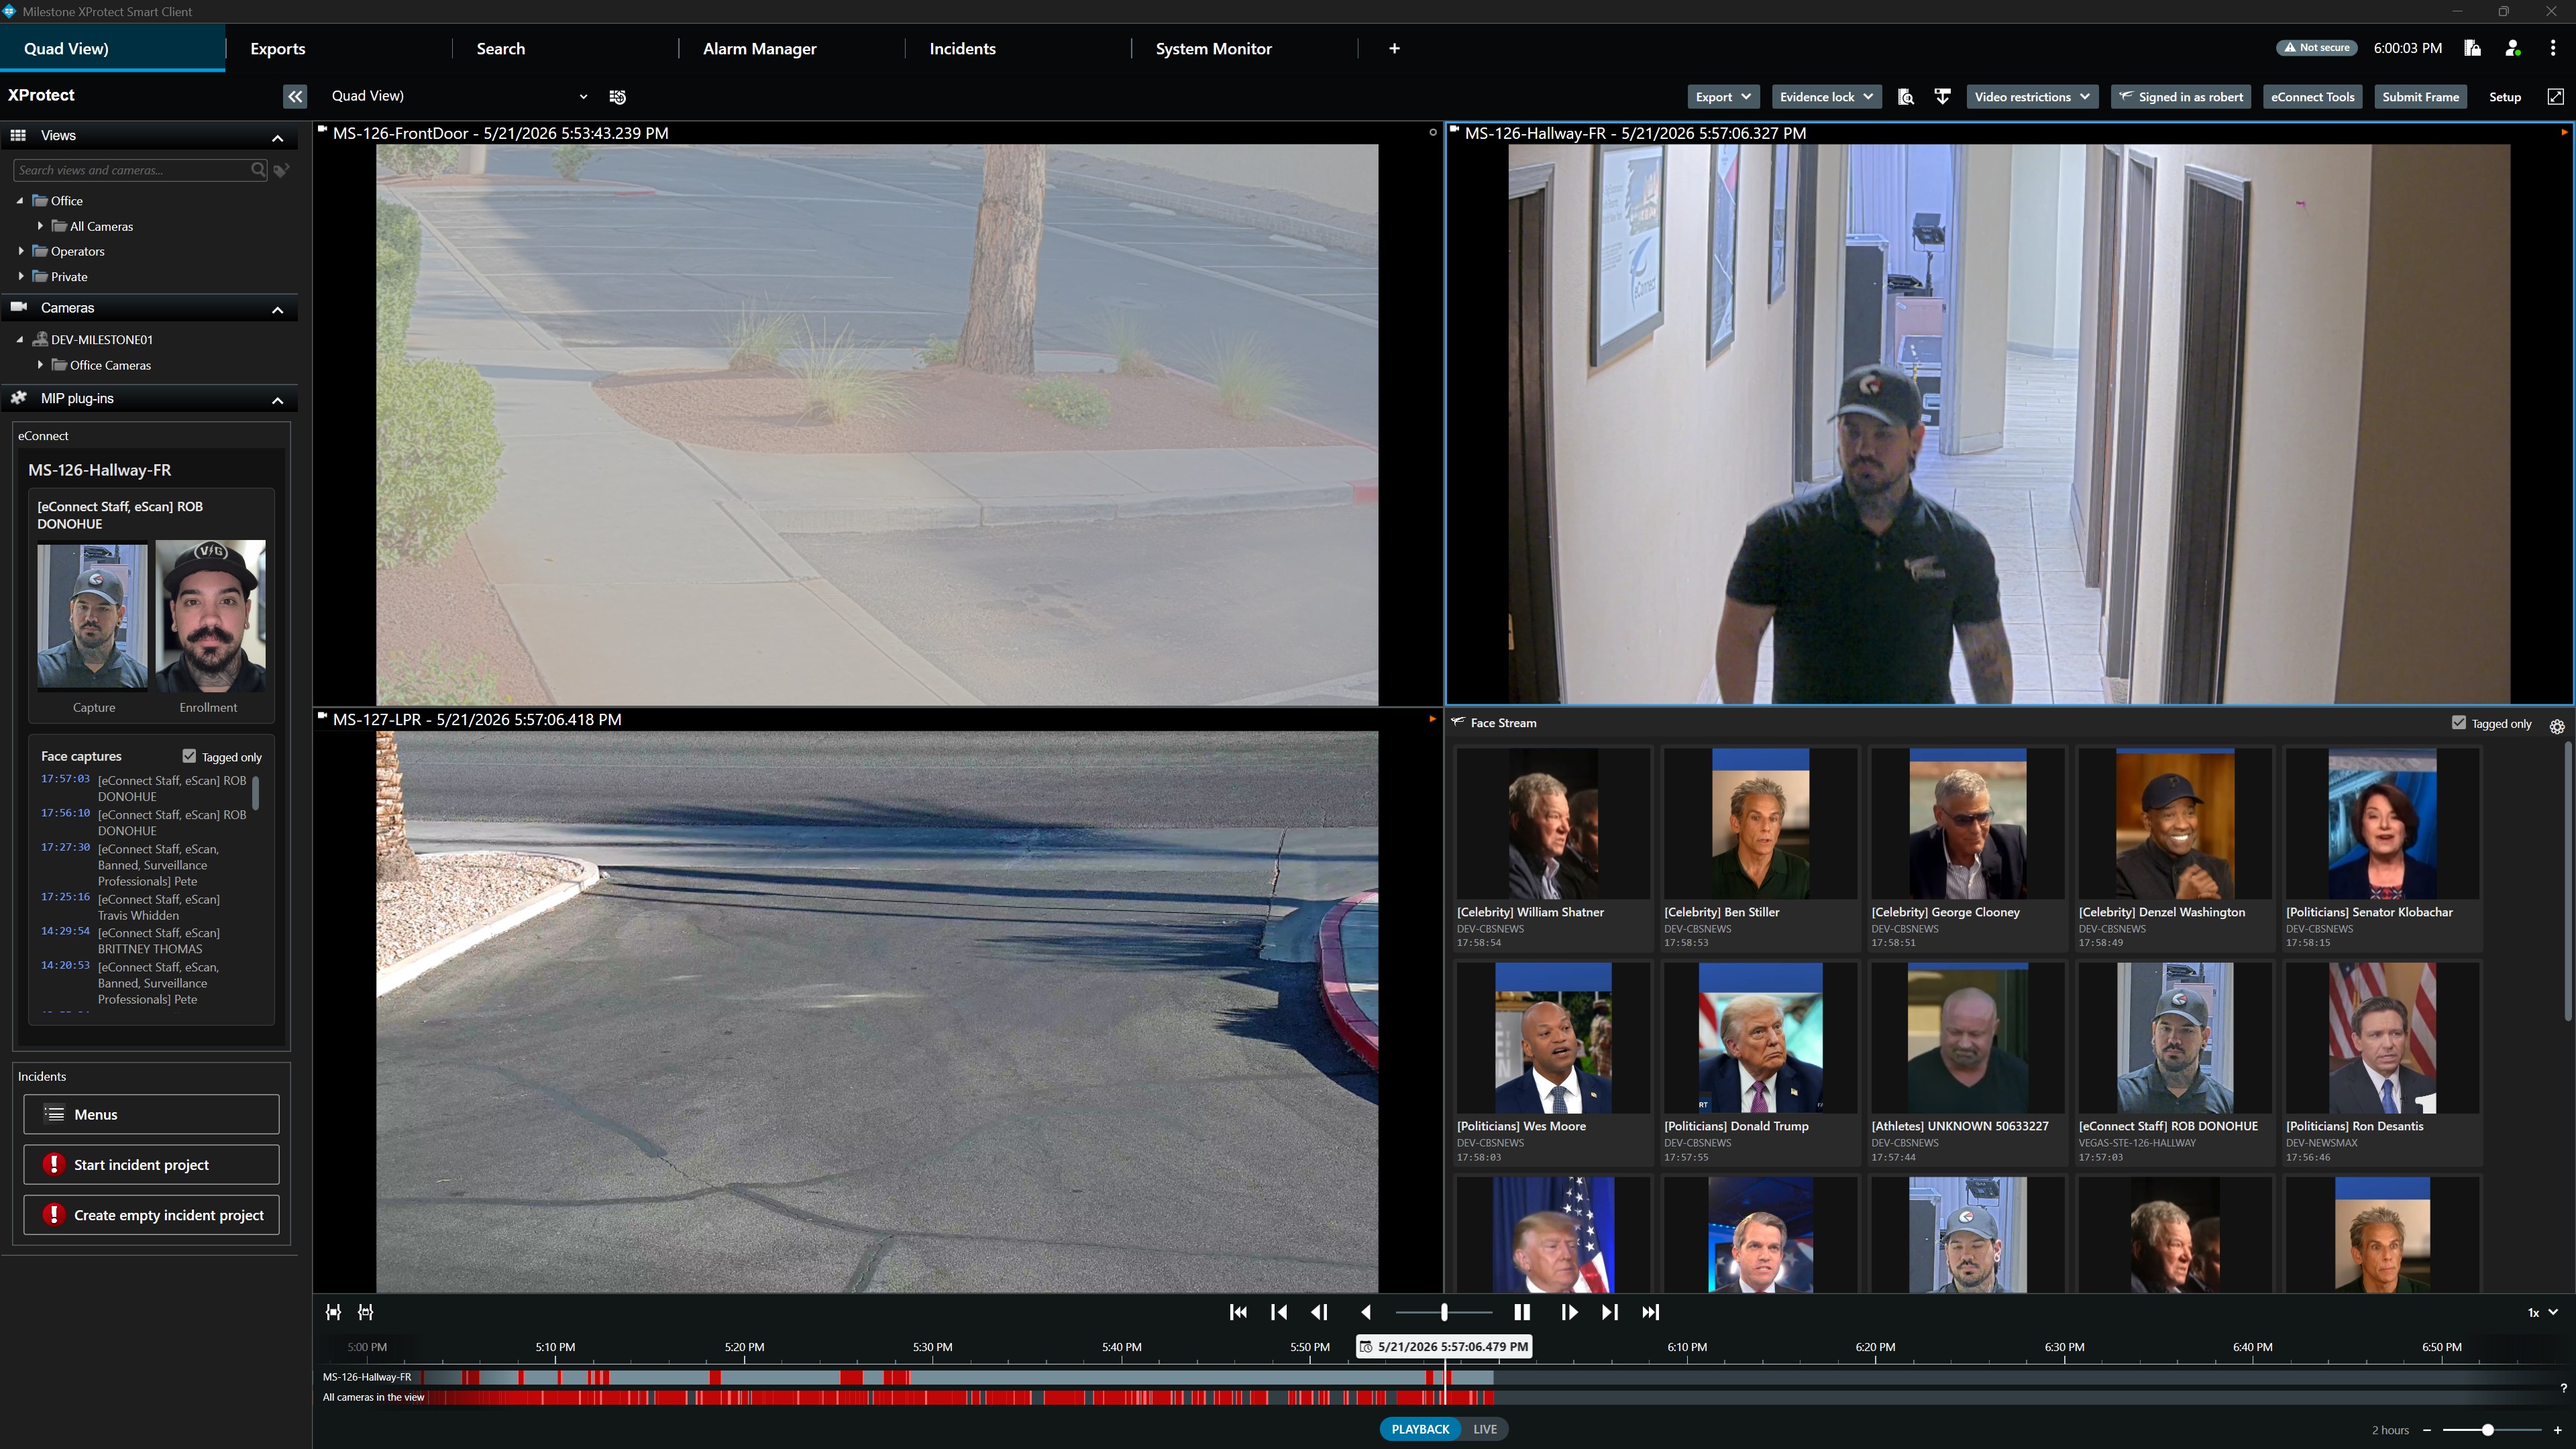
Task: Open the Incidents tab
Action: click(962, 48)
